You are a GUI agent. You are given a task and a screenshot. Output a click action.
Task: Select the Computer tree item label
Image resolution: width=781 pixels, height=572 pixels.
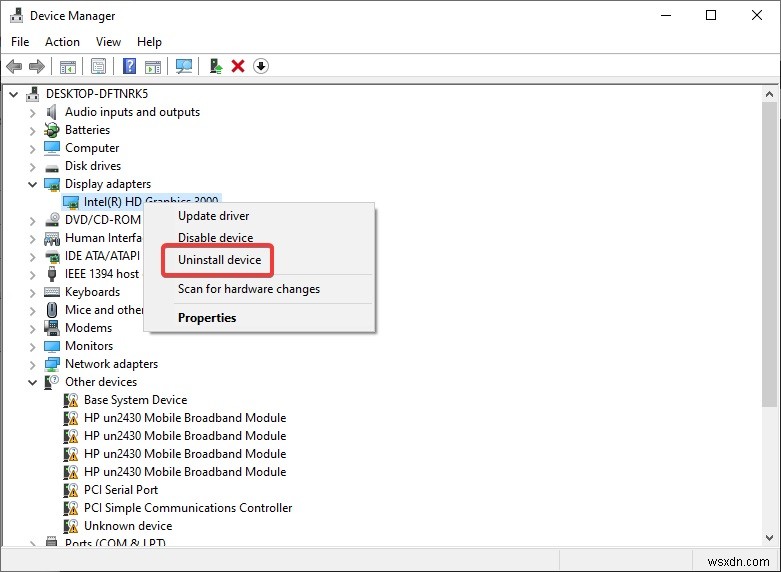point(92,148)
